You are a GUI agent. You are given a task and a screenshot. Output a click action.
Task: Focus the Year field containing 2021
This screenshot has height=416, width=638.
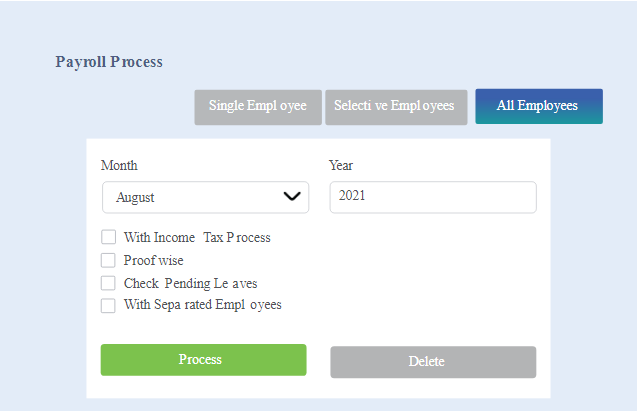[433, 197]
